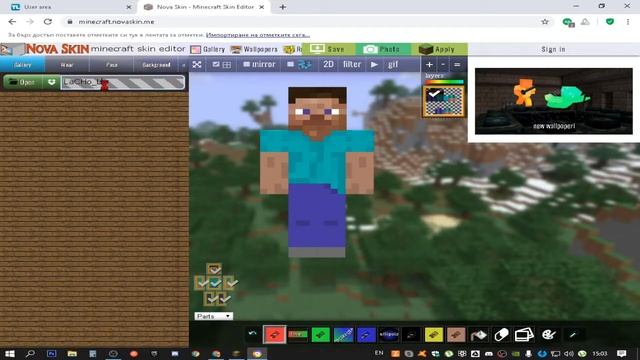Open the Windows Start menu

coord(10,353)
